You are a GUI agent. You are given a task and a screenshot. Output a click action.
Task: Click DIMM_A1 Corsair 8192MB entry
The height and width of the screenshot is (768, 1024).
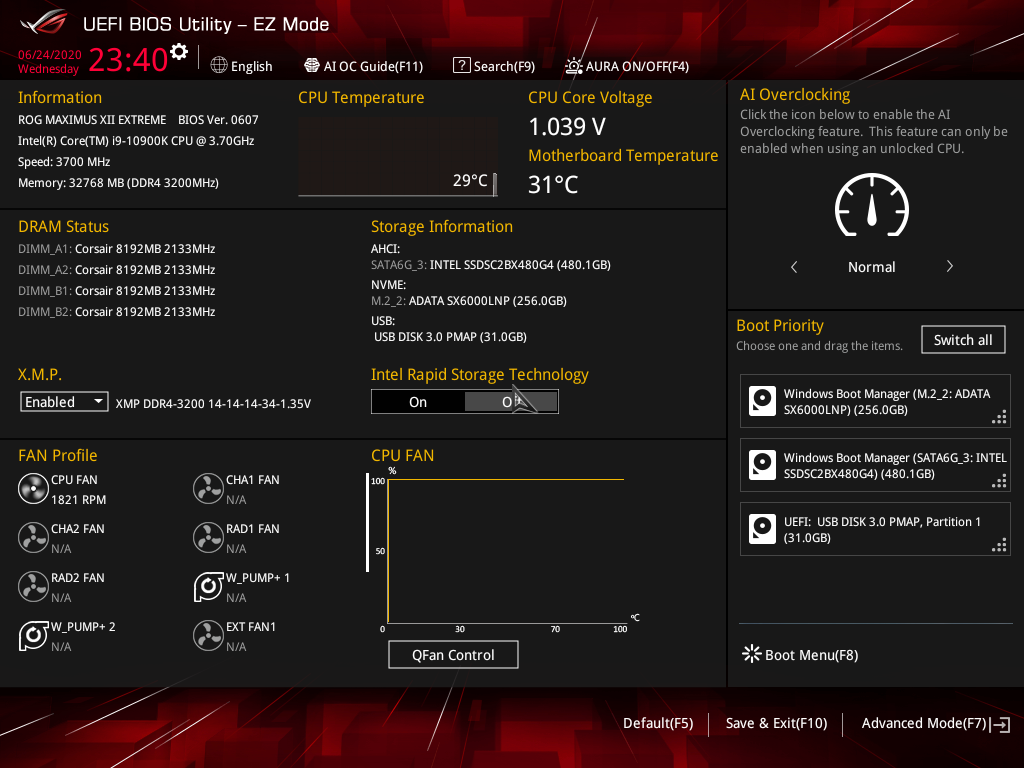(x=117, y=249)
